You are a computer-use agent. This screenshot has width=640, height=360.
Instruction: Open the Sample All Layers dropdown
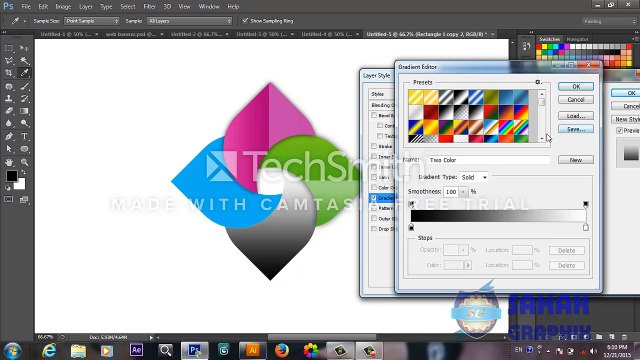pos(189,21)
